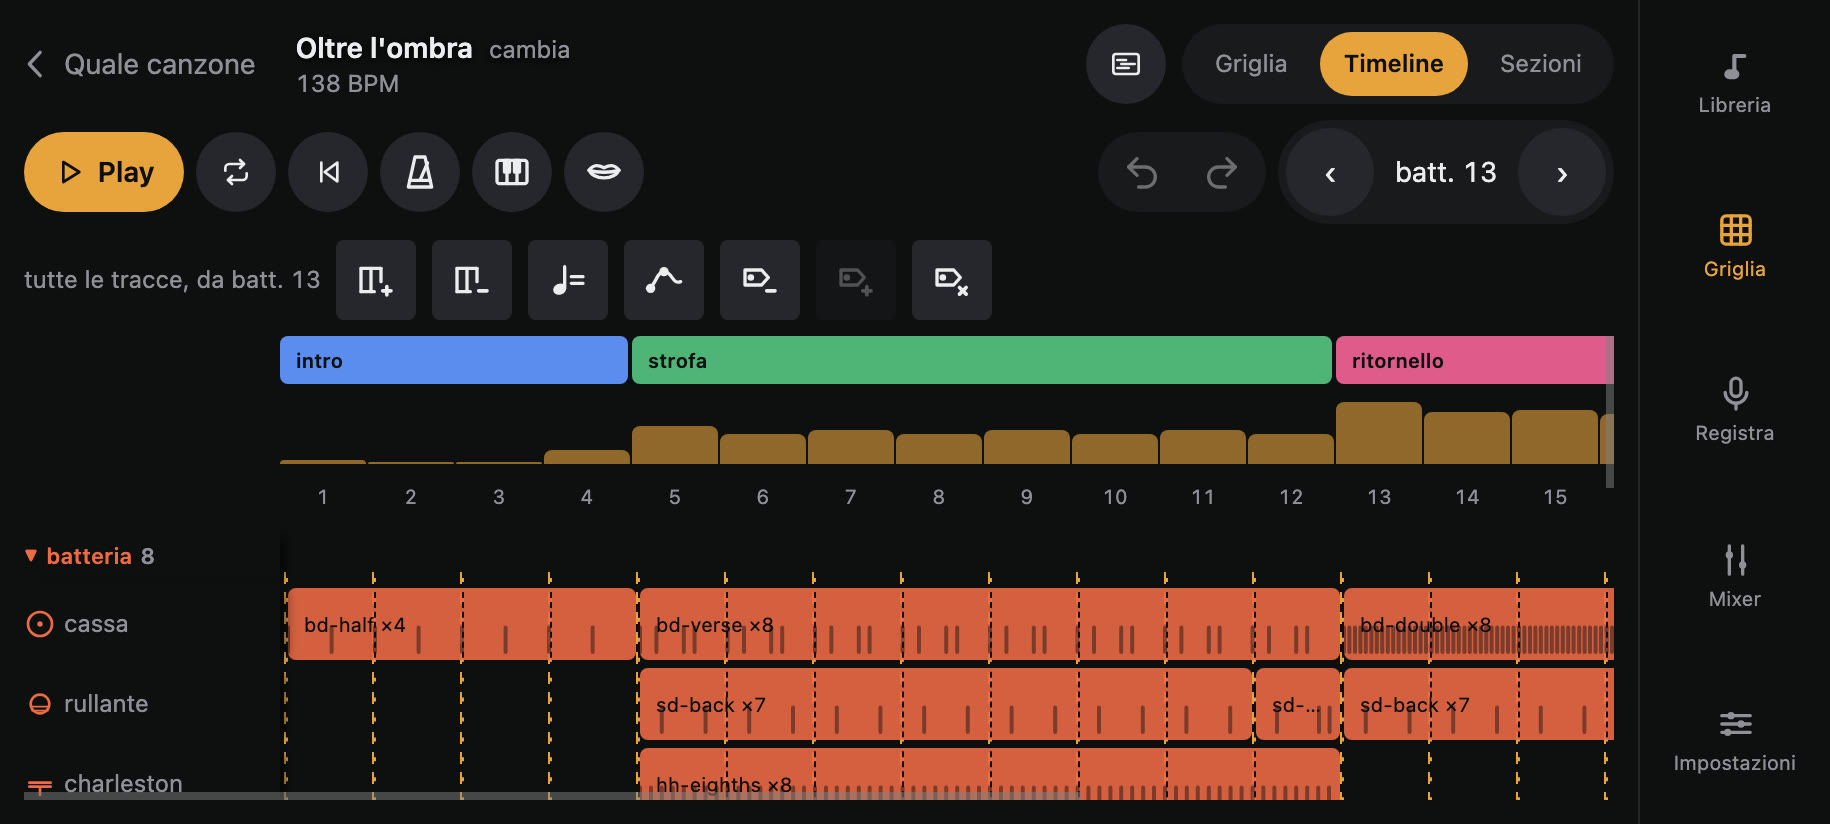Open Registra microphone panel
The height and width of the screenshot is (824, 1830).
click(1735, 410)
